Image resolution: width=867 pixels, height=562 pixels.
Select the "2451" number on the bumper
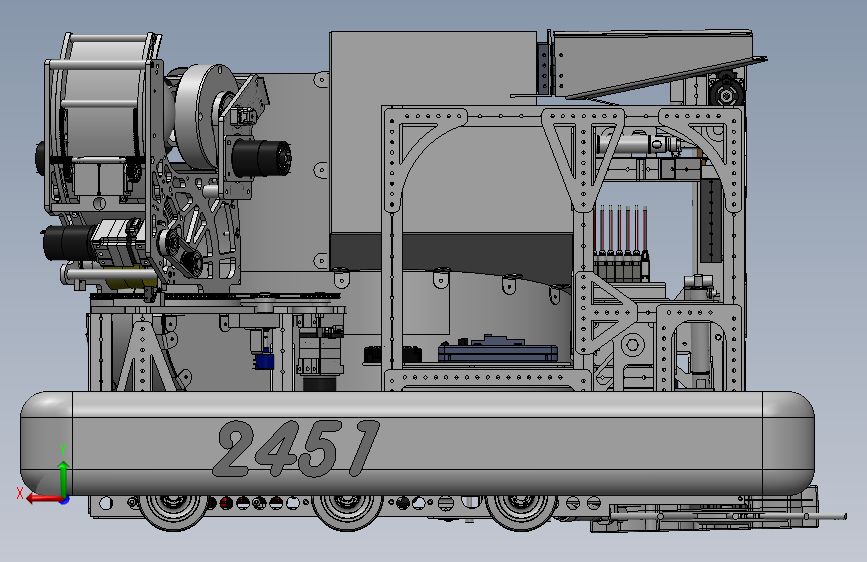click(x=296, y=449)
